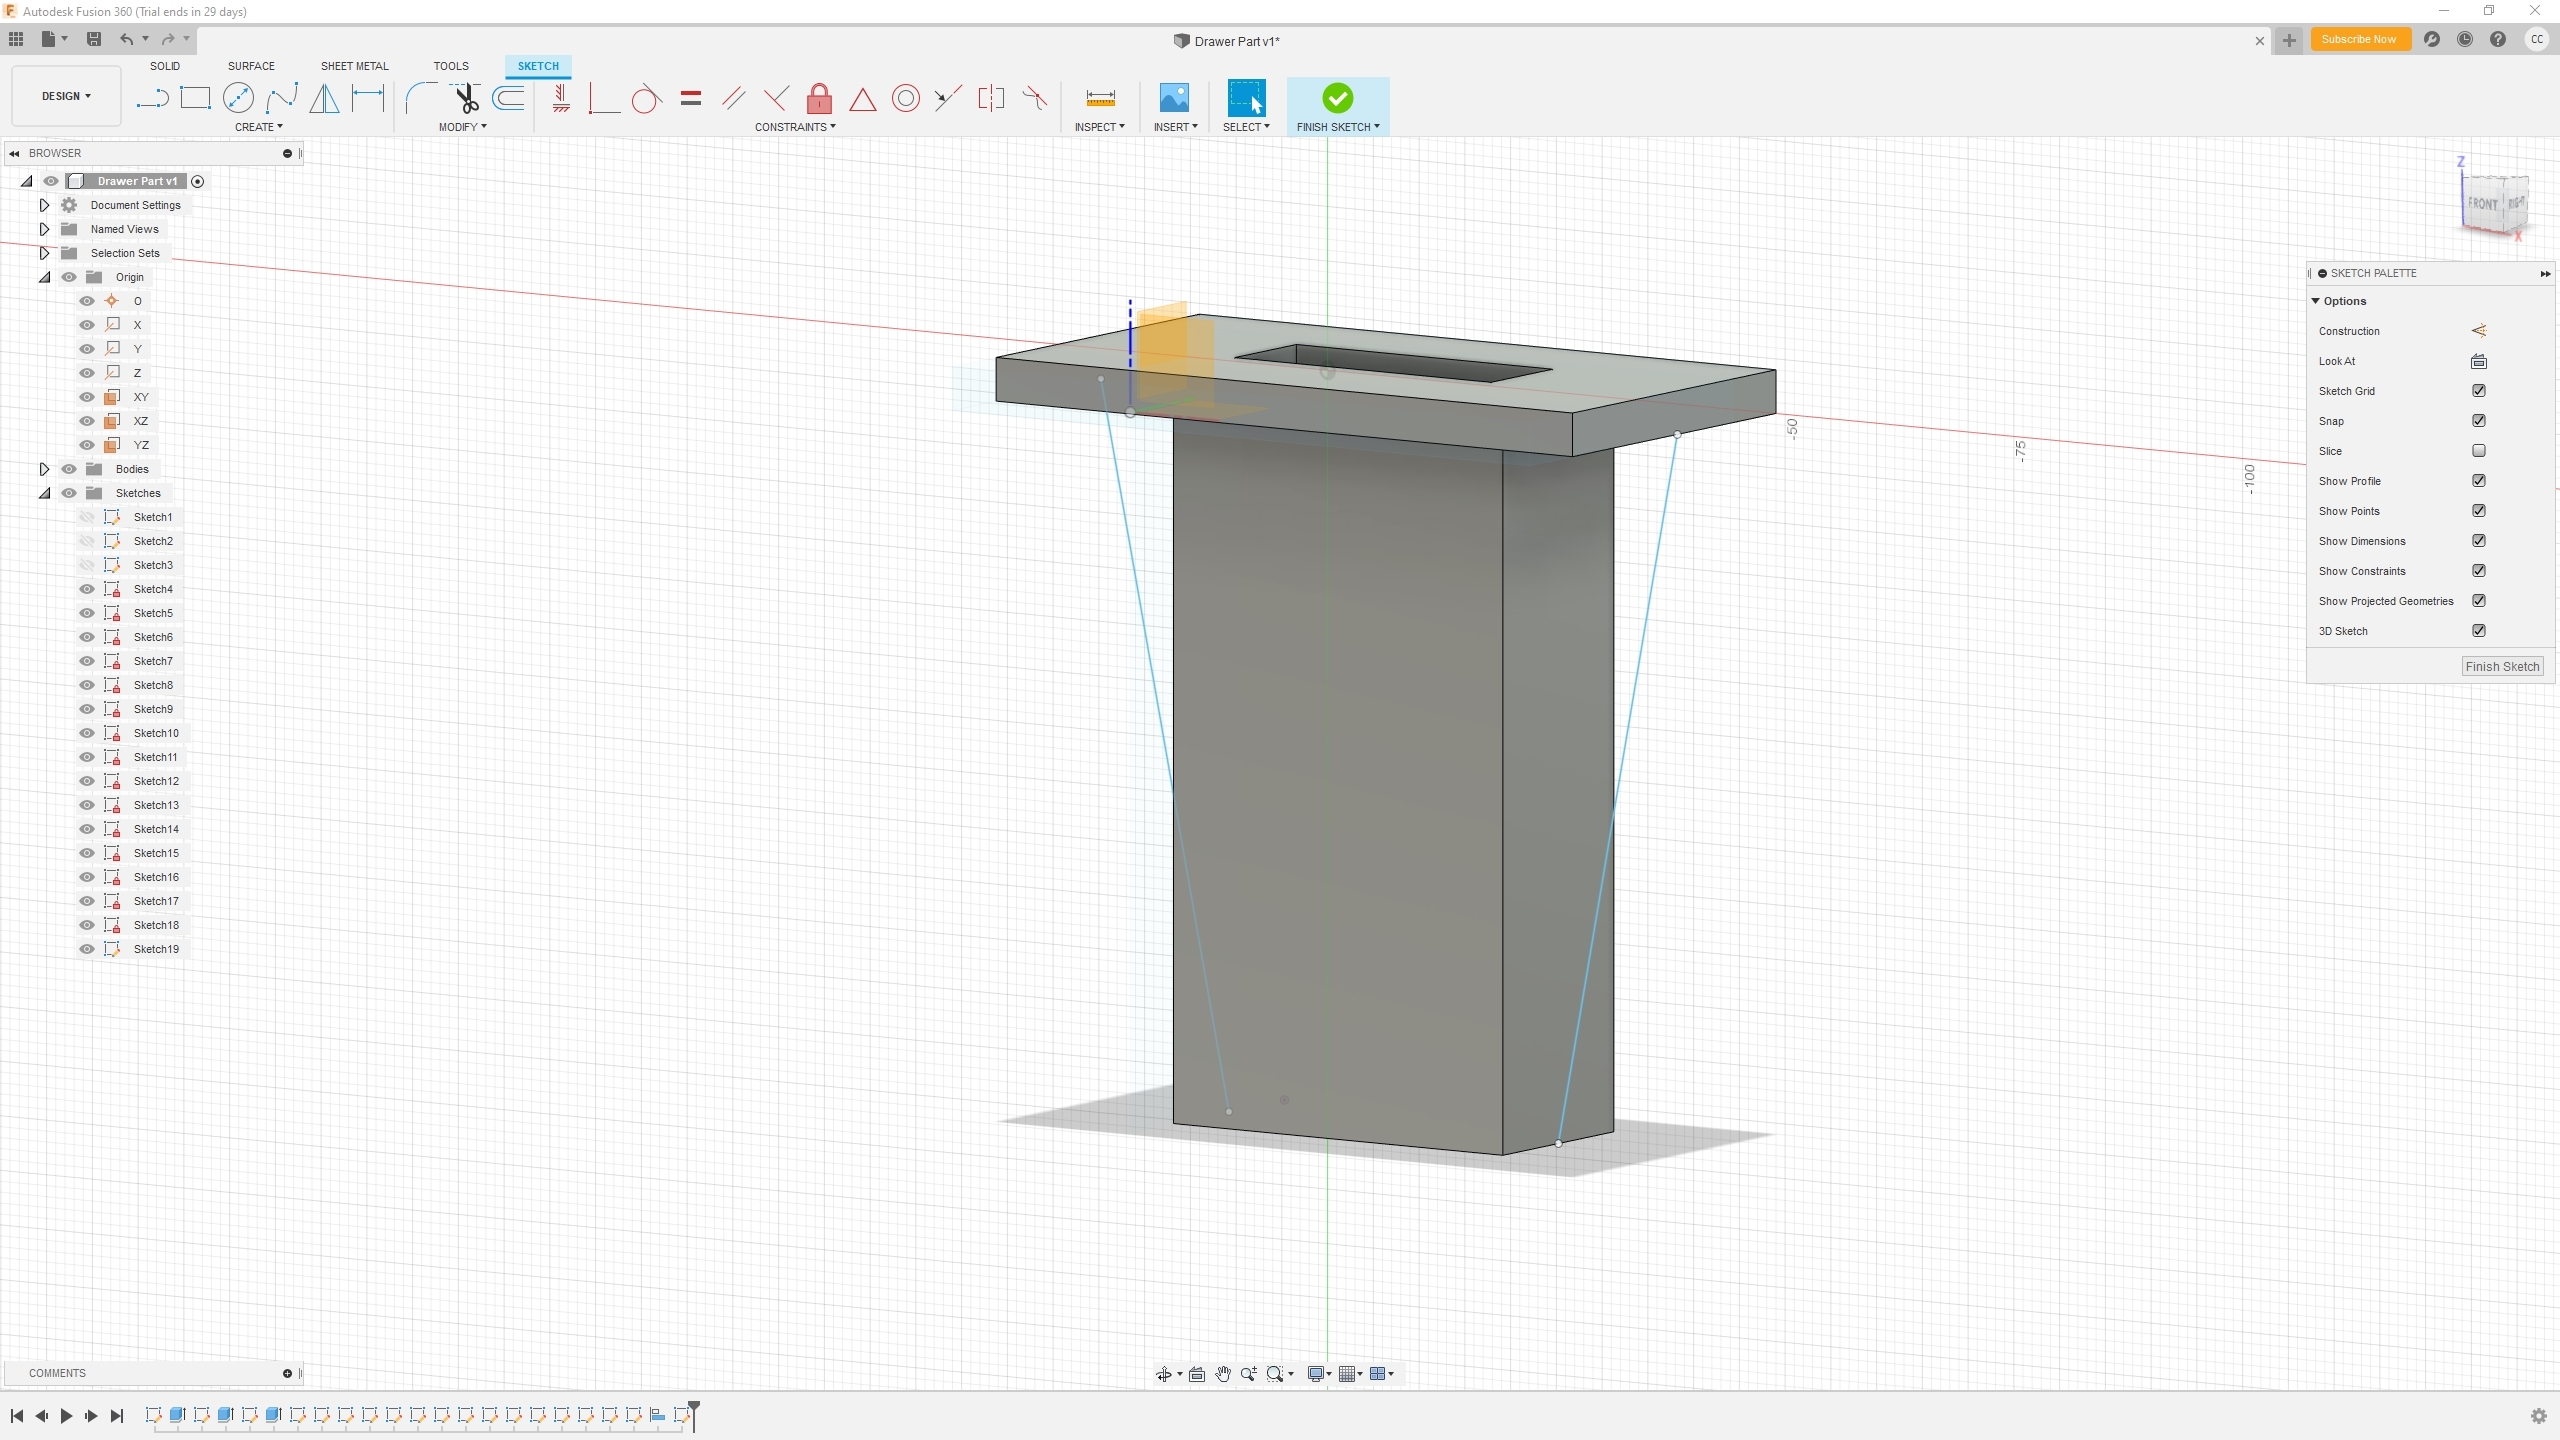This screenshot has width=2560, height=1440.
Task: Switch to the SURFACE tab
Action: point(251,66)
